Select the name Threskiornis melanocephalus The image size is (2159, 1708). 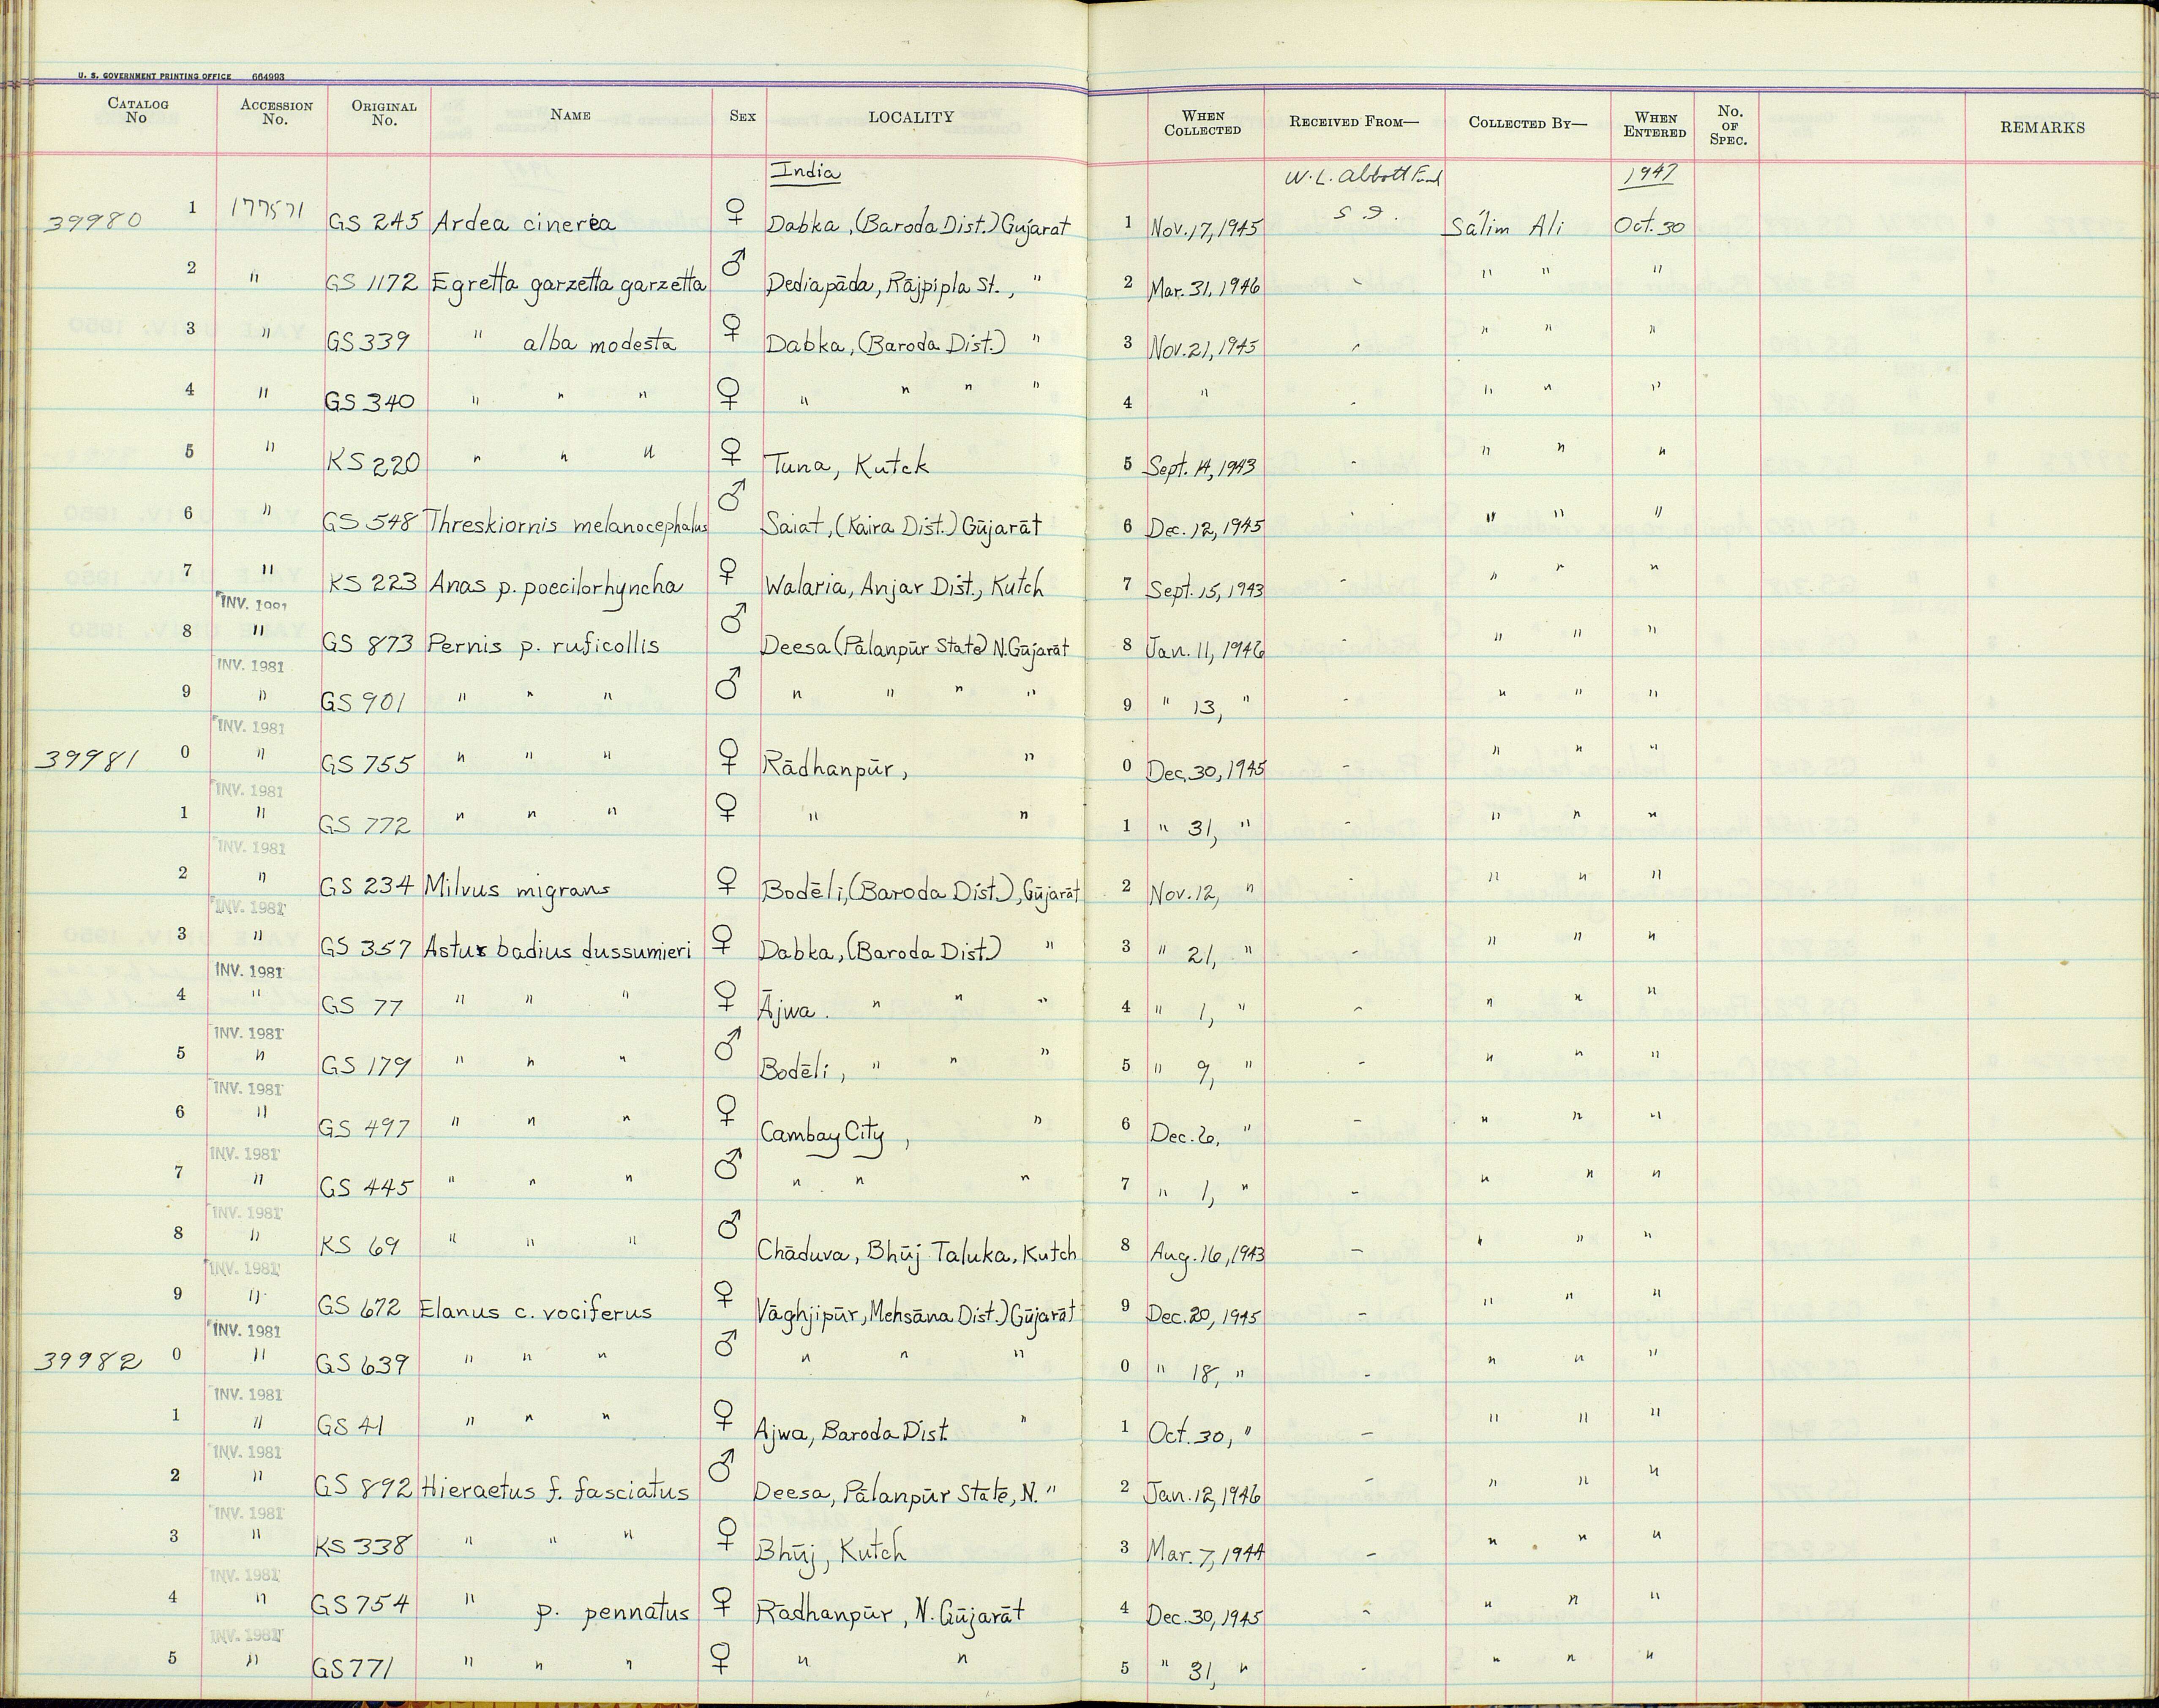[567, 523]
